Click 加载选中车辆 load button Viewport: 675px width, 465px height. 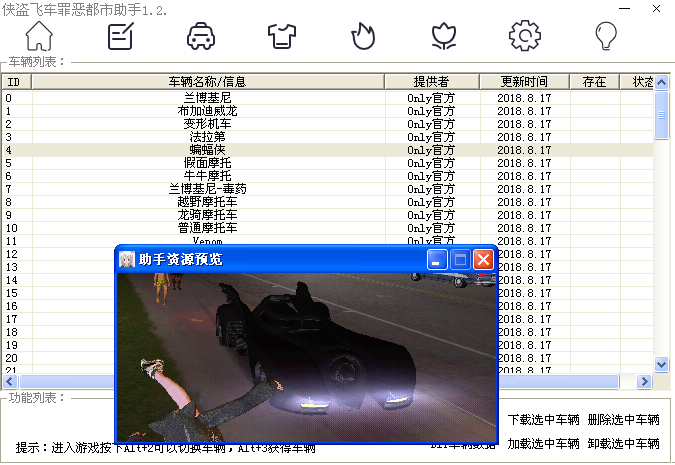544,443
